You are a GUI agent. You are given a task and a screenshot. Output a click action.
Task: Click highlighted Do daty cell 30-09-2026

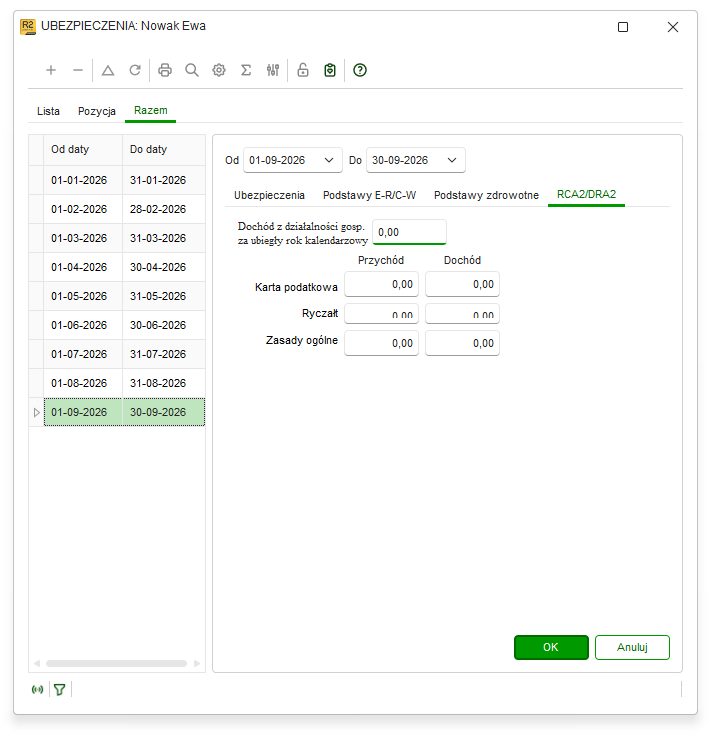click(x=164, y=412)
